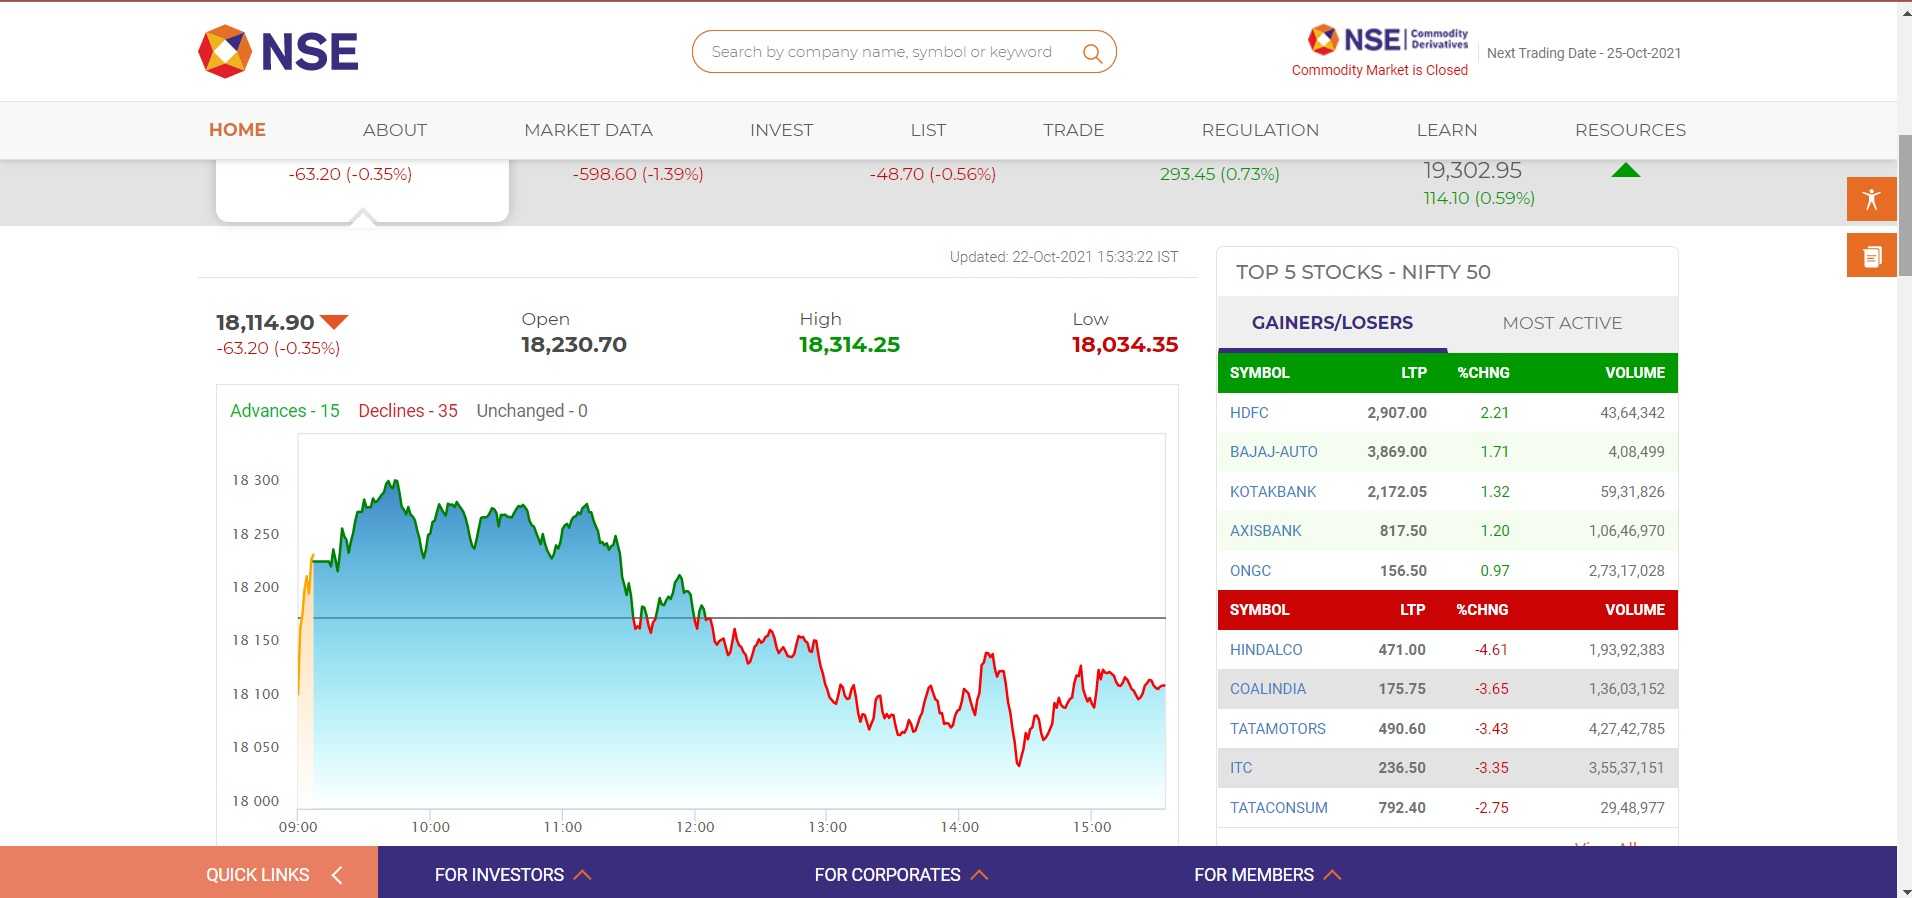The image size is (1912, 898).
Task: Click HINDALCO change -4.61
Action: pyautogui.click(x=1491, y=650)
